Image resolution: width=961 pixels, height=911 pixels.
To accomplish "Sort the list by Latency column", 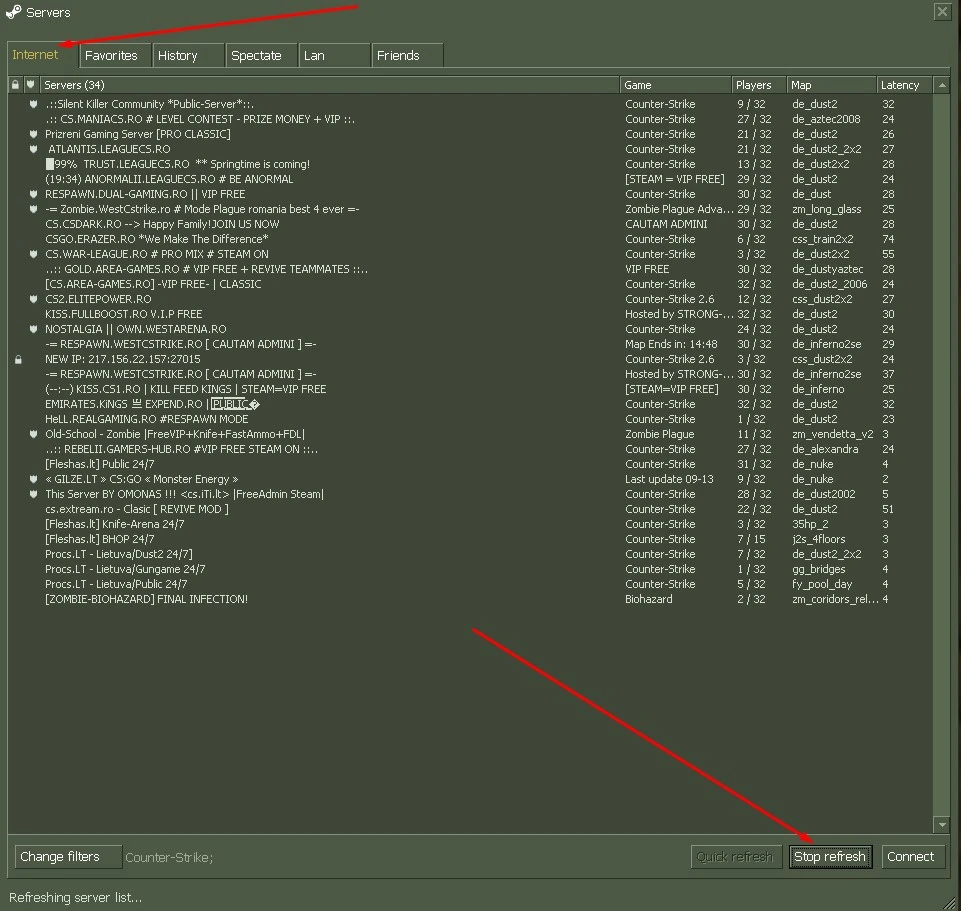I will [904, 85].
